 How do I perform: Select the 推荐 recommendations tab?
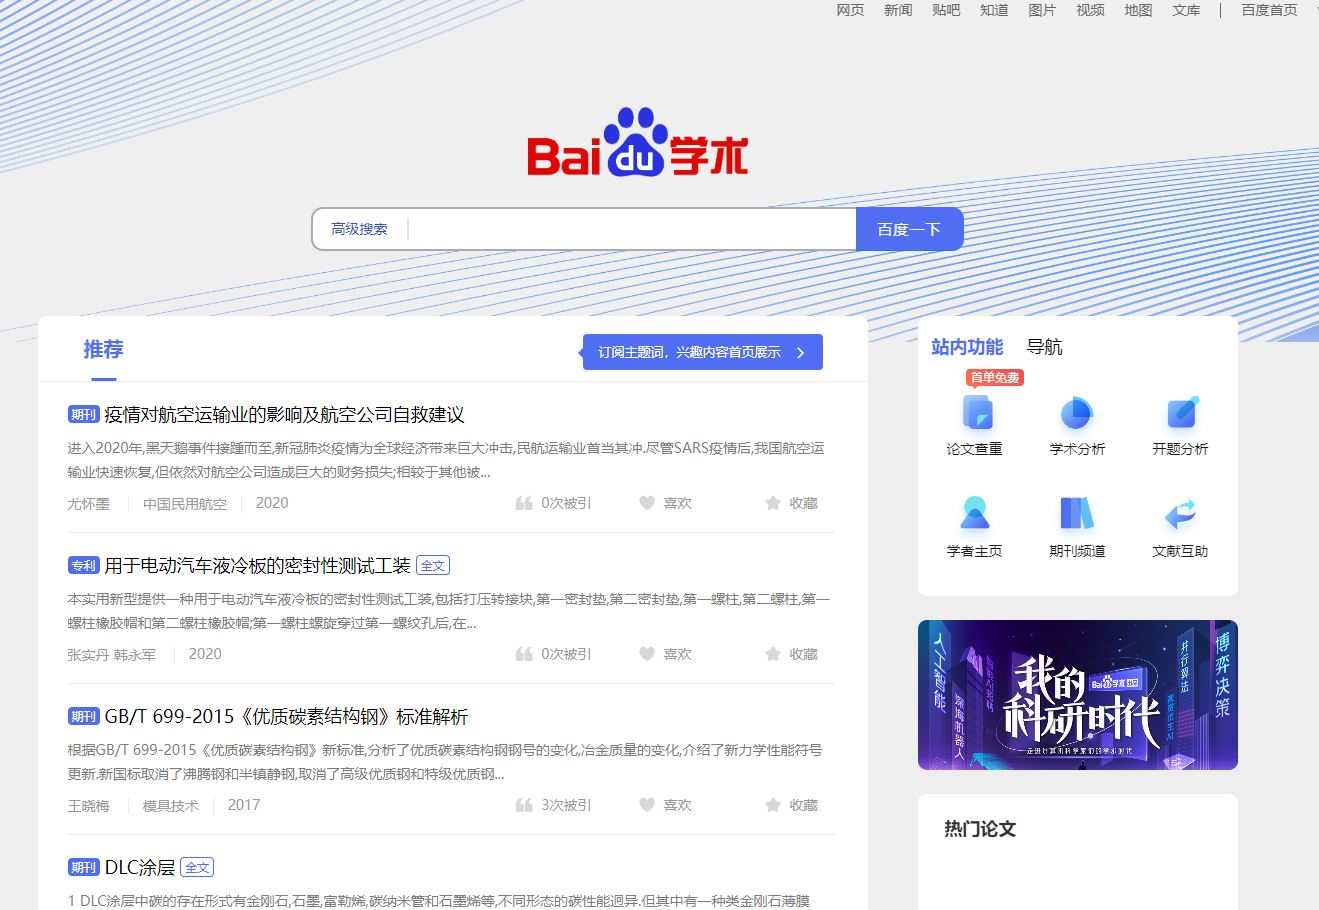104,349
